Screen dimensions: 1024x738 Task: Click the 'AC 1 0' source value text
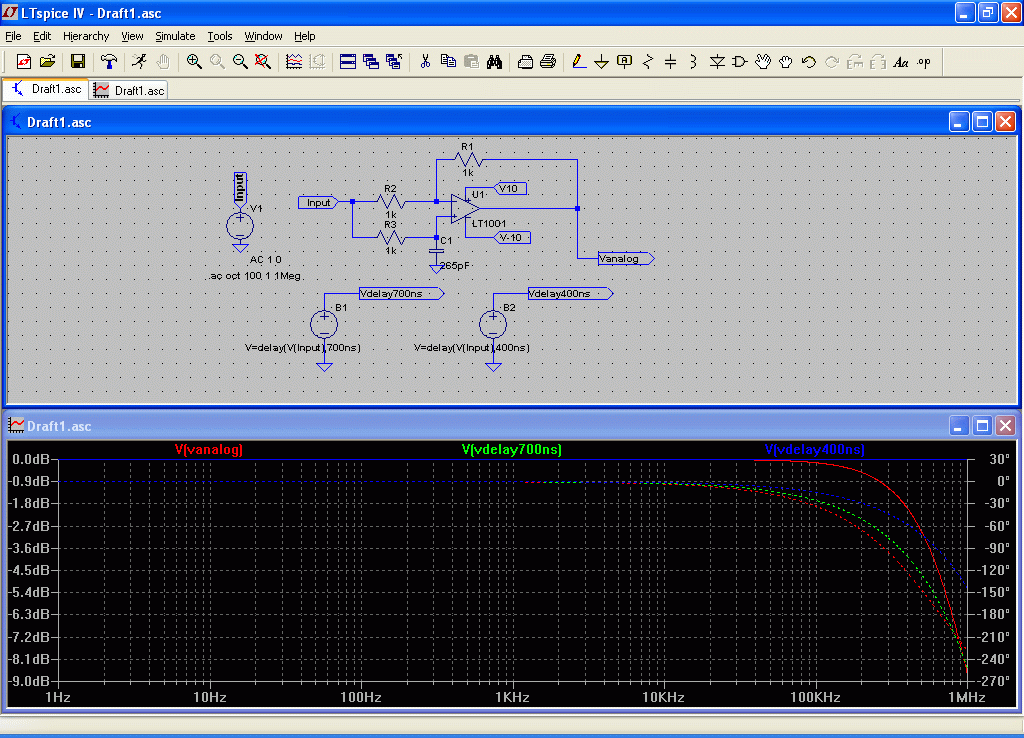265,260
